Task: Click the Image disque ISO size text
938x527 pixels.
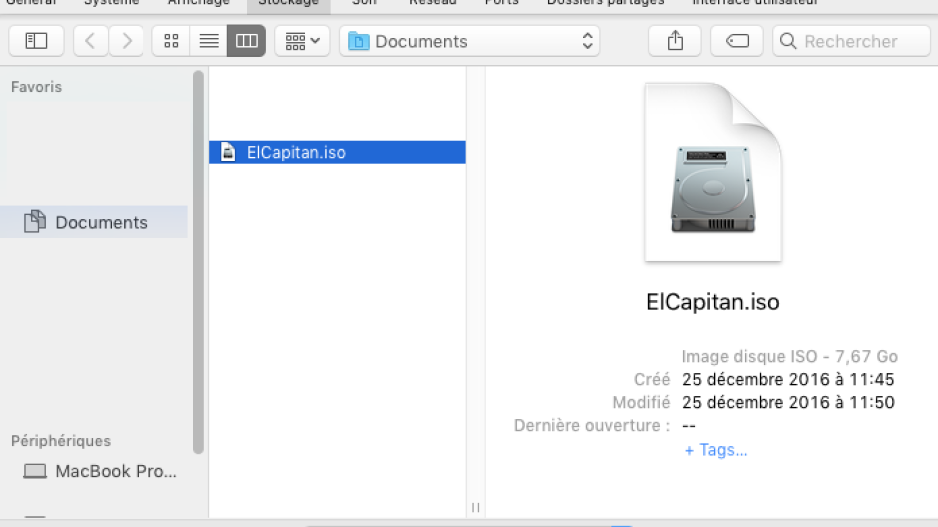Action: [790, 357]
